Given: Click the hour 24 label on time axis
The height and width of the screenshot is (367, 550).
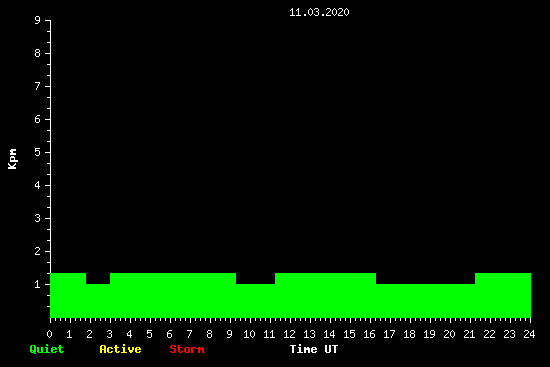Looking at the screenshot, I should [x=529, y=334].
